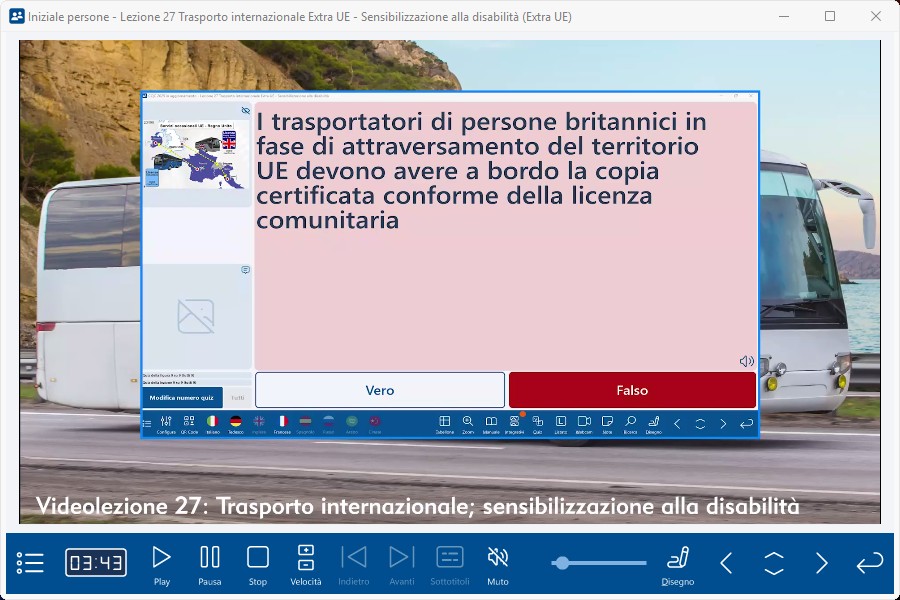Open the chapter list menu in player bar

coord(30,563)
